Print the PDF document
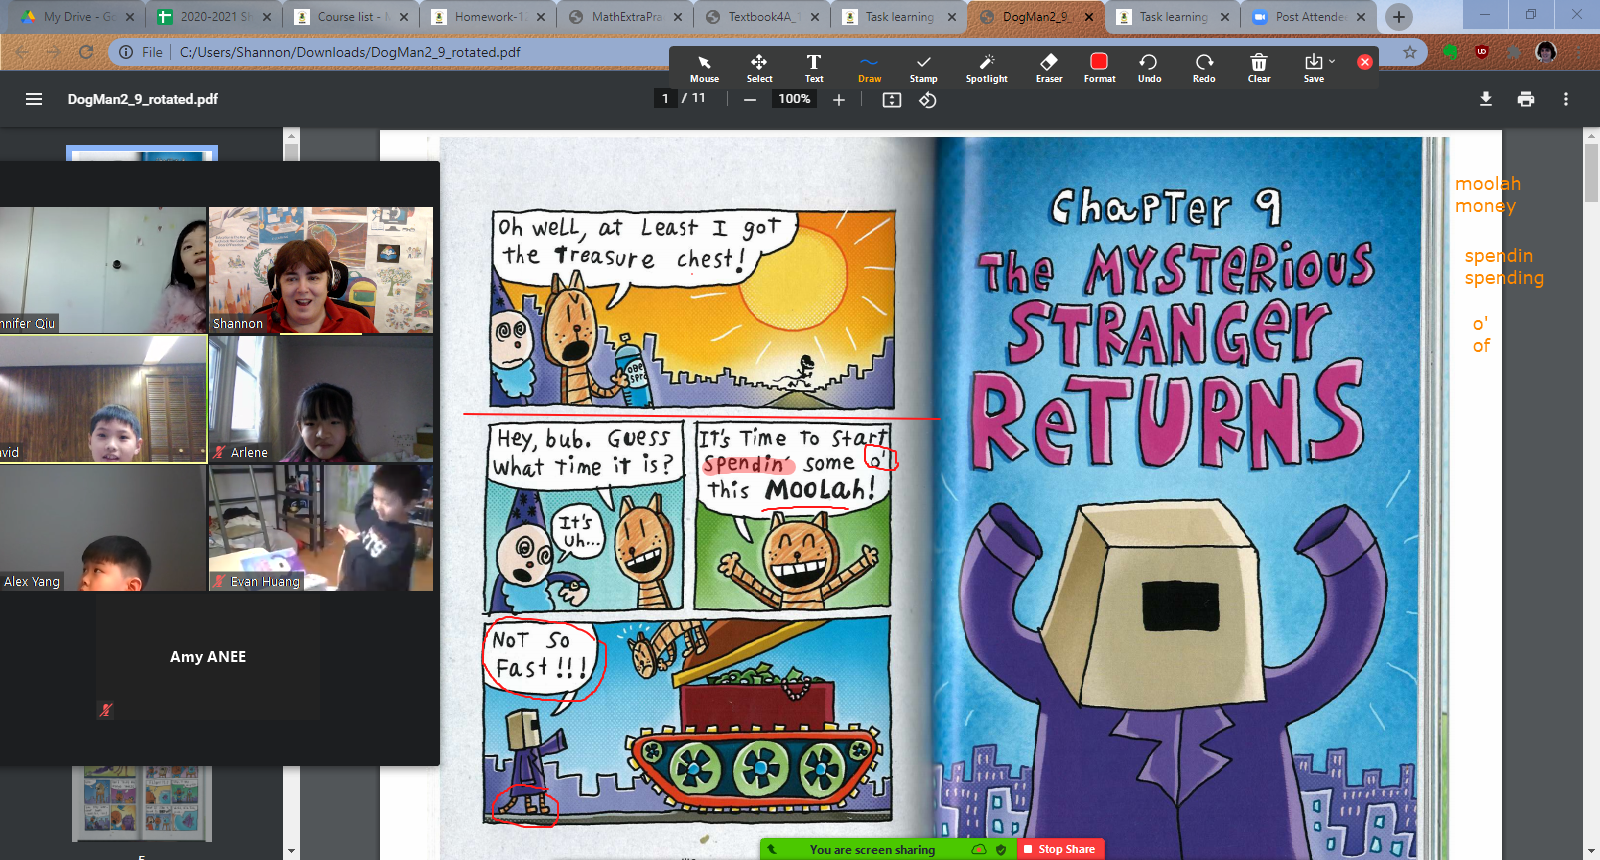Viewport: 1600px width, 860px height. [x=1526, y=99]
